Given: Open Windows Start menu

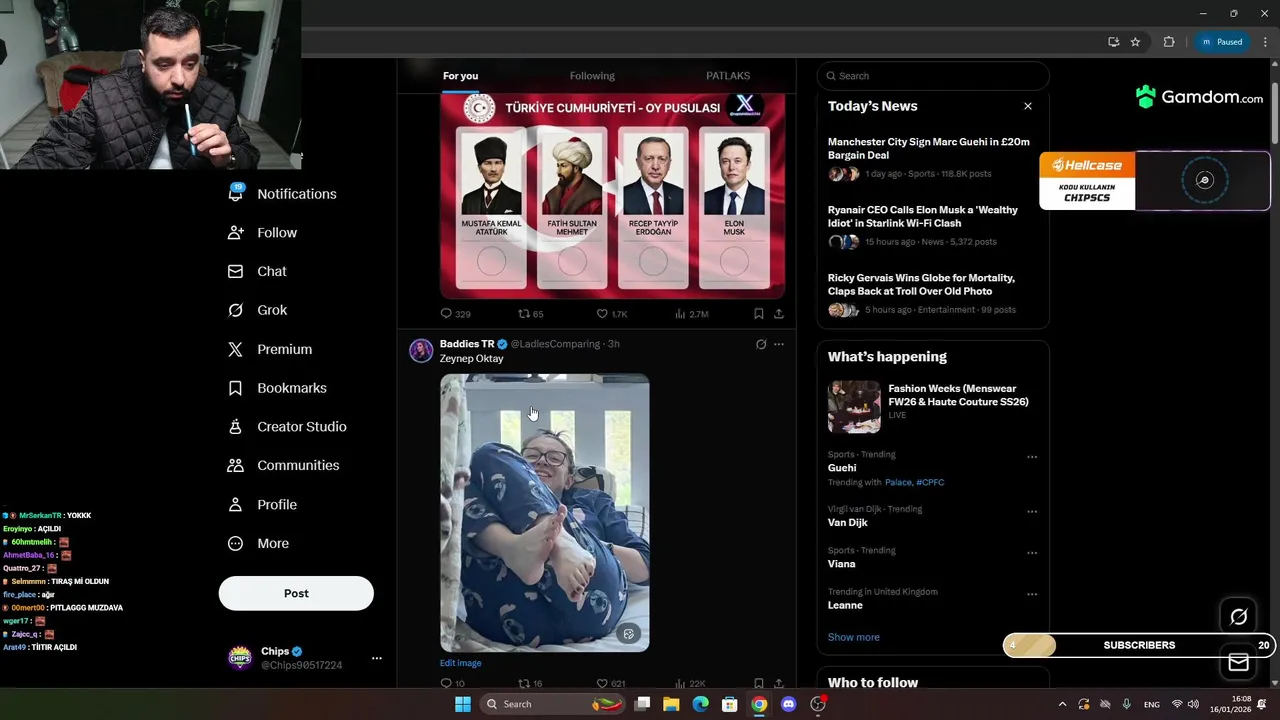Looking at the screenshot, I should [462, 704].
